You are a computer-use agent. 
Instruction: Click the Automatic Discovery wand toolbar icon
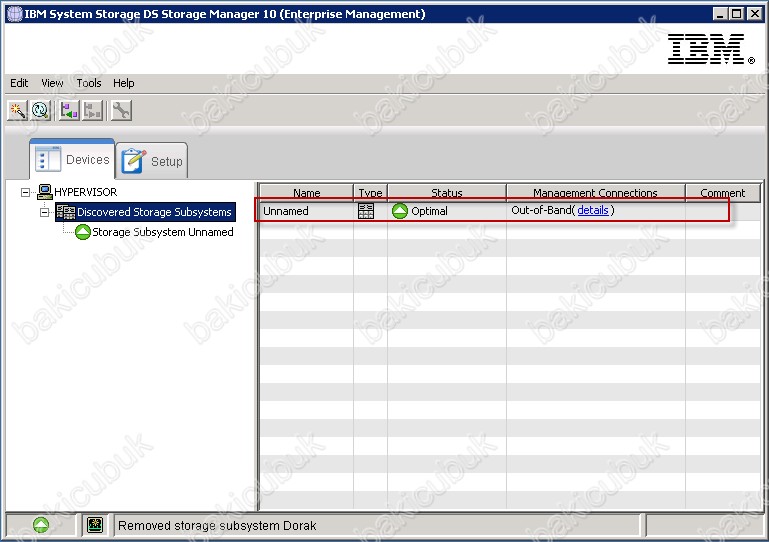pyautogui.click(x=17, y=110)
